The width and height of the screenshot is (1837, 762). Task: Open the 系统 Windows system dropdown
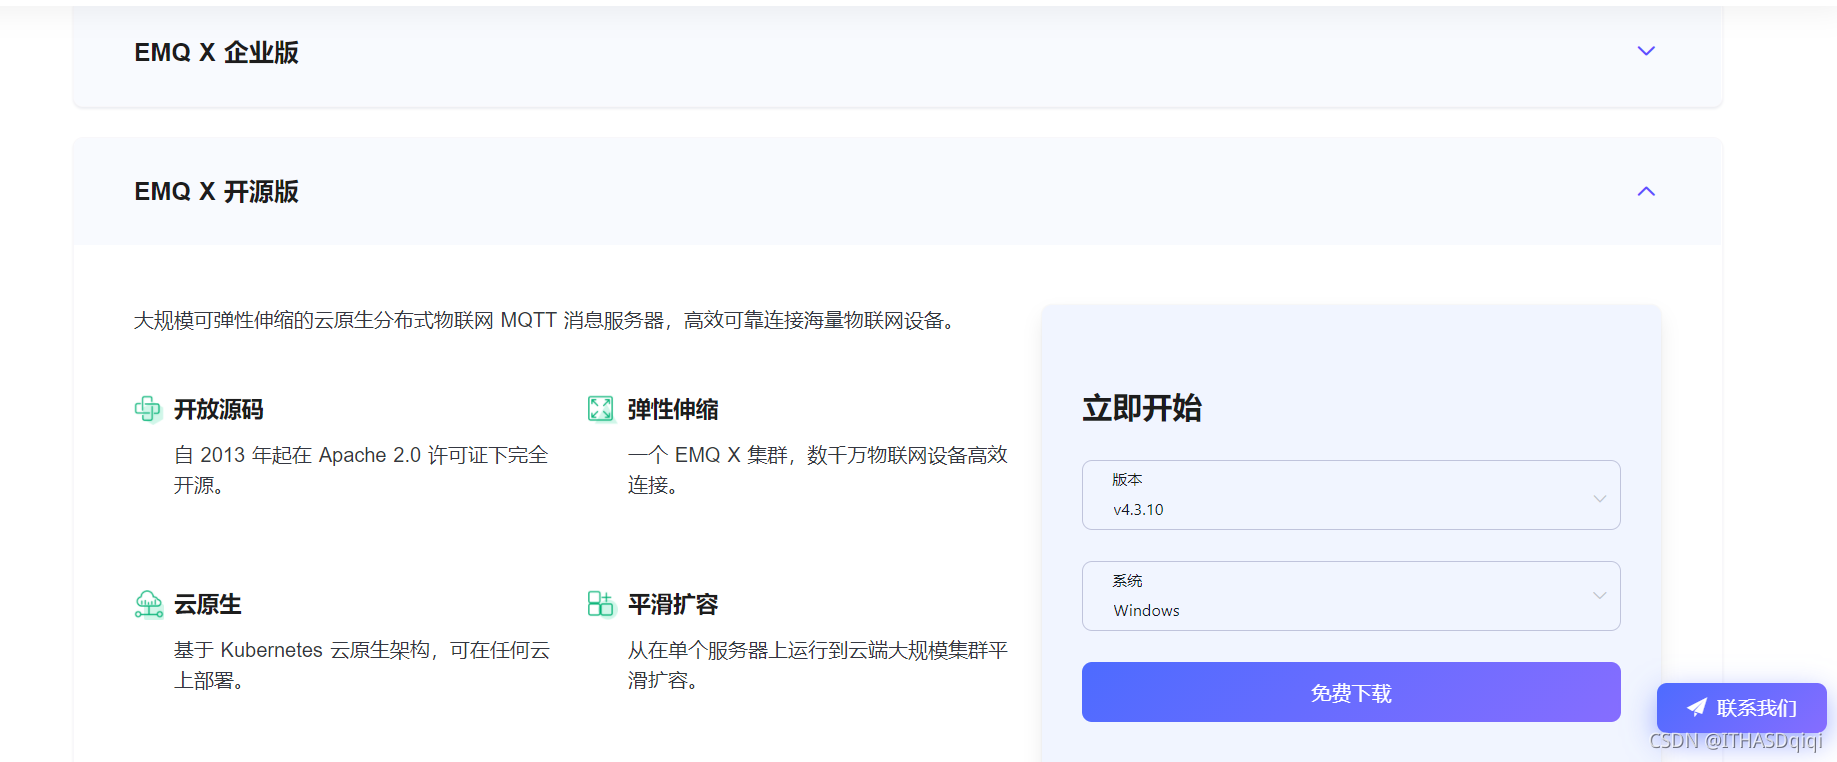pos(1351,596)
